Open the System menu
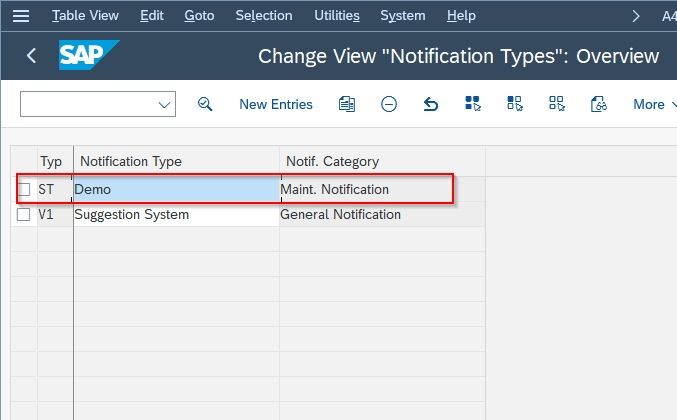 coord(402,16)
